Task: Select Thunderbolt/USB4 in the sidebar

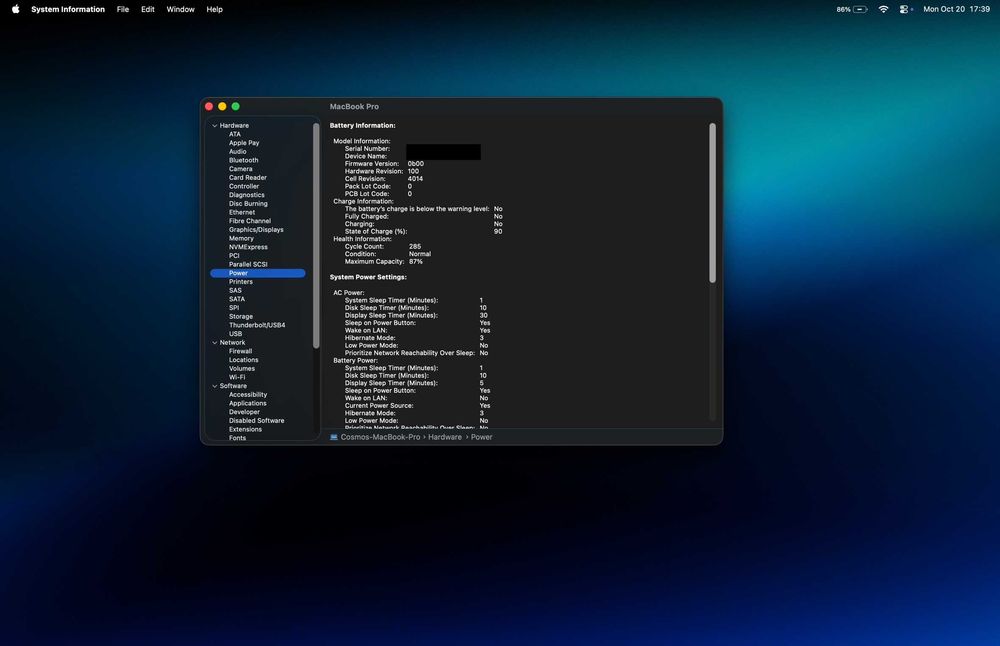Action: click(257, 325)
